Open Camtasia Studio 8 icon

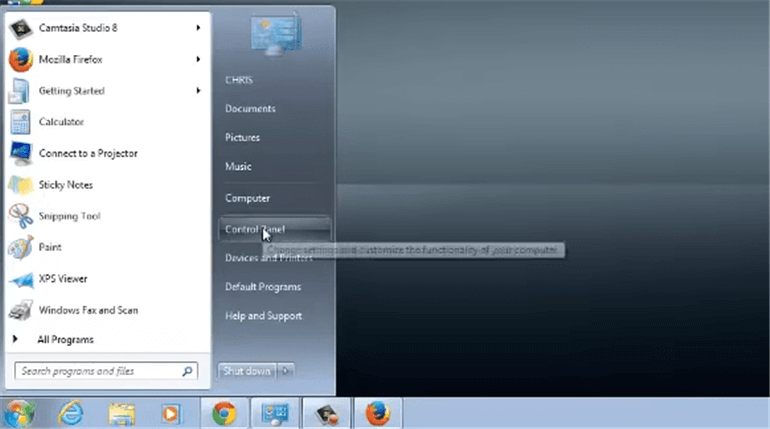pos(21,28)
